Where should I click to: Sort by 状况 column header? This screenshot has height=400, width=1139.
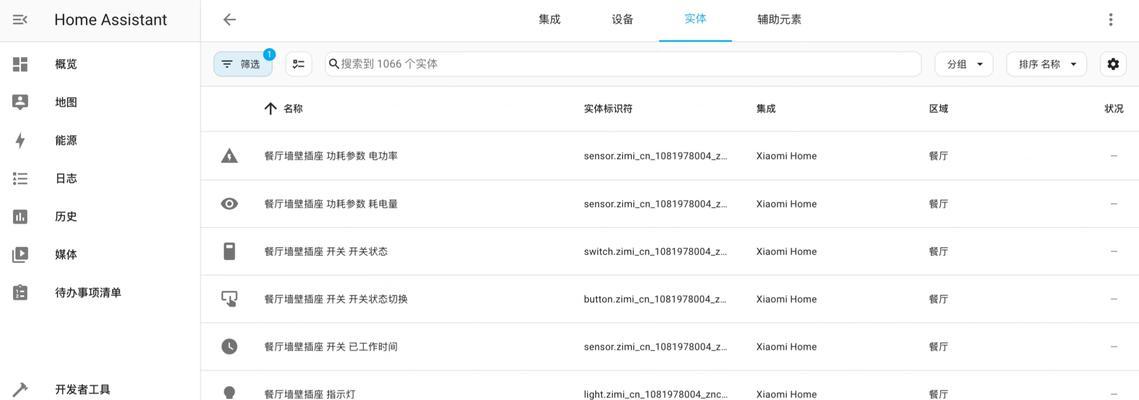point(1114,109)
